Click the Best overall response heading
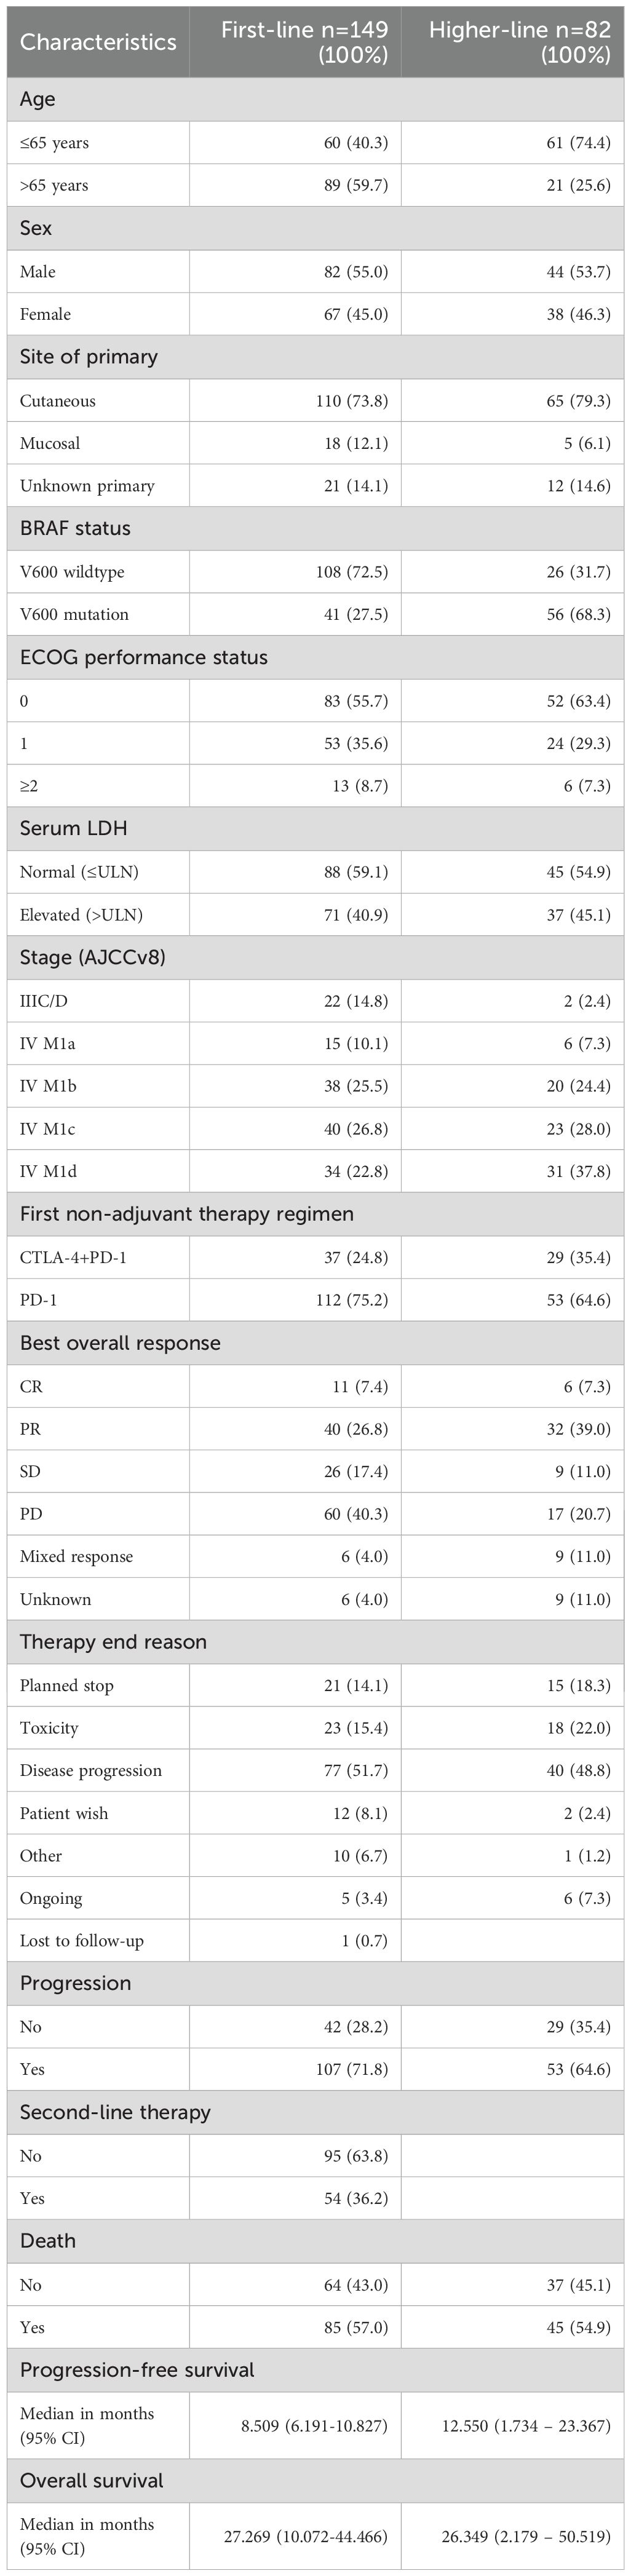Viewport: 631px width, 2576px height. [x=120, y=1342]
